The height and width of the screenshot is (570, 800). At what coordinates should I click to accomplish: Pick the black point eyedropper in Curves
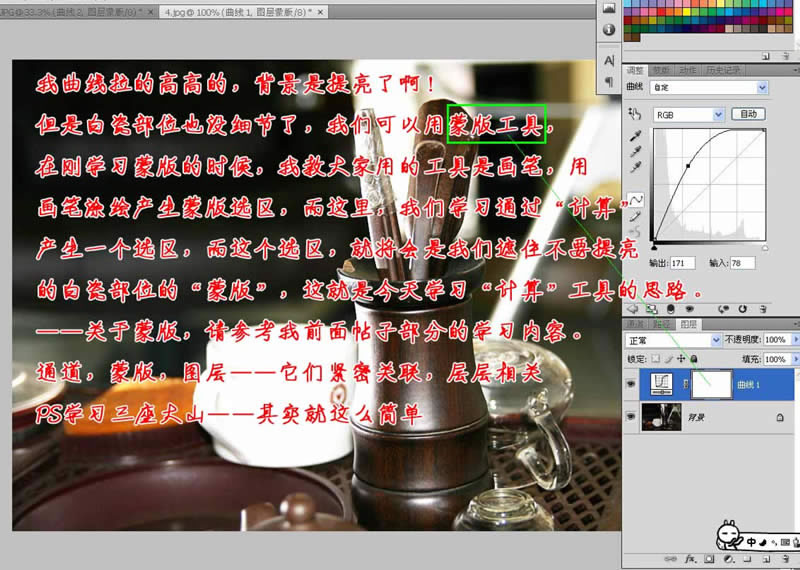(635, 136)
